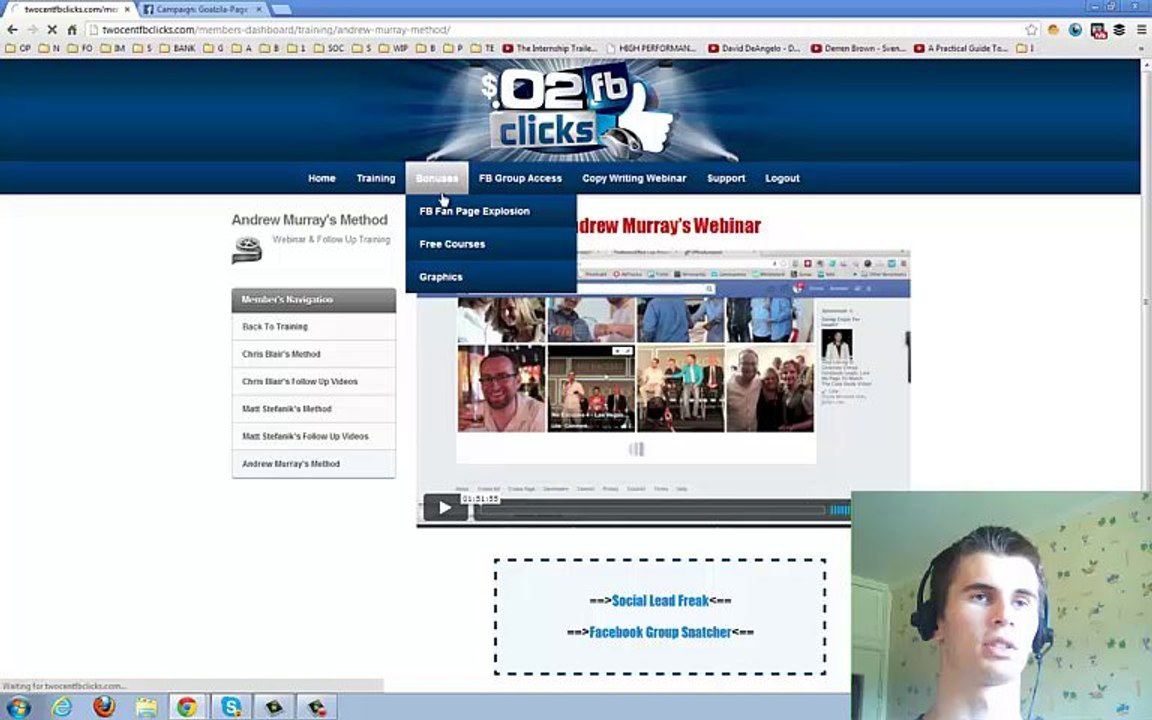
Task: Click the browser back arrow
Action: 12,29
